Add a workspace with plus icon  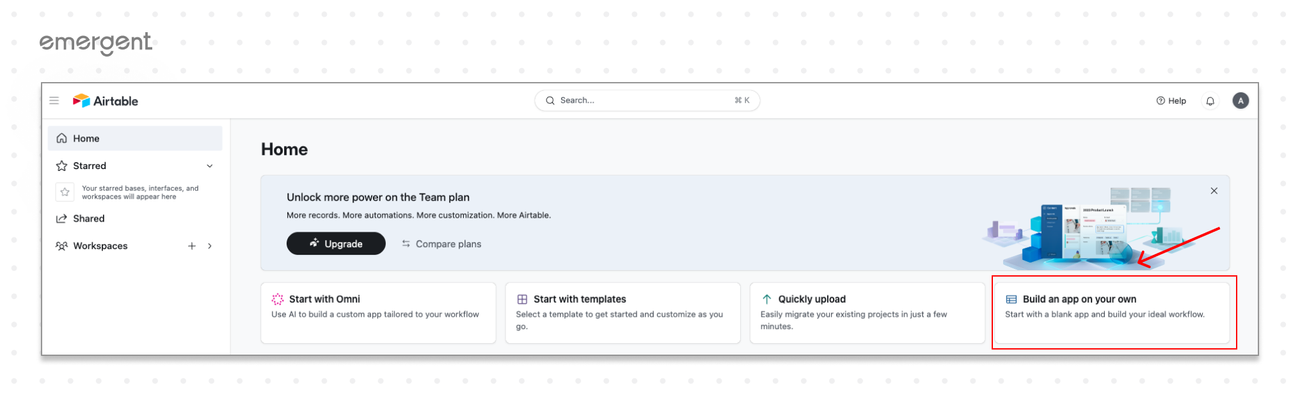pyautogui.click(x=192, y=246)
